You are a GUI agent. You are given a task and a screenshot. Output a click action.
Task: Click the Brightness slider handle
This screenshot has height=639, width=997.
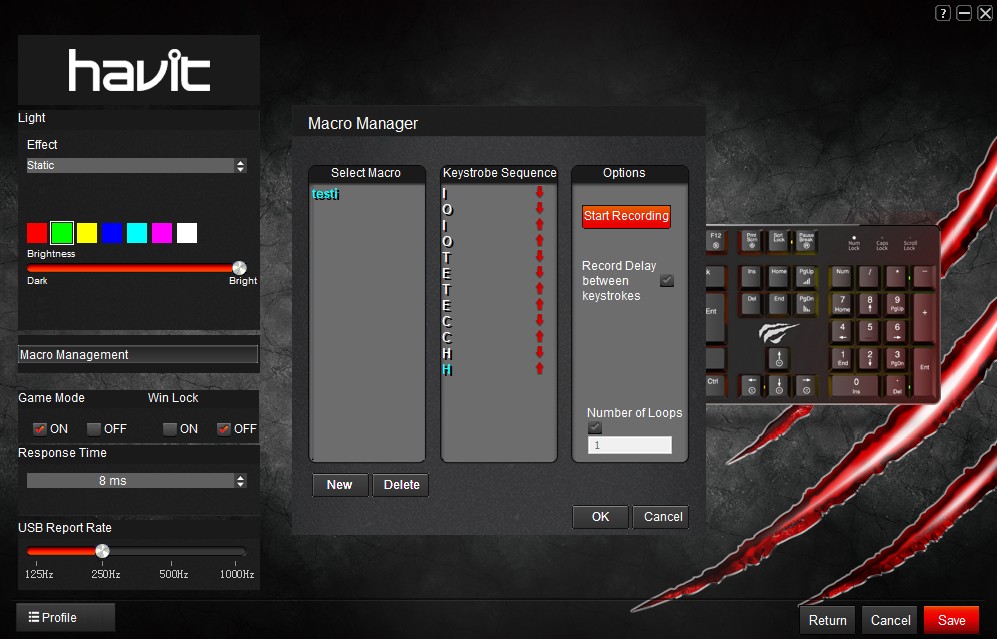[x=239, y=268]
